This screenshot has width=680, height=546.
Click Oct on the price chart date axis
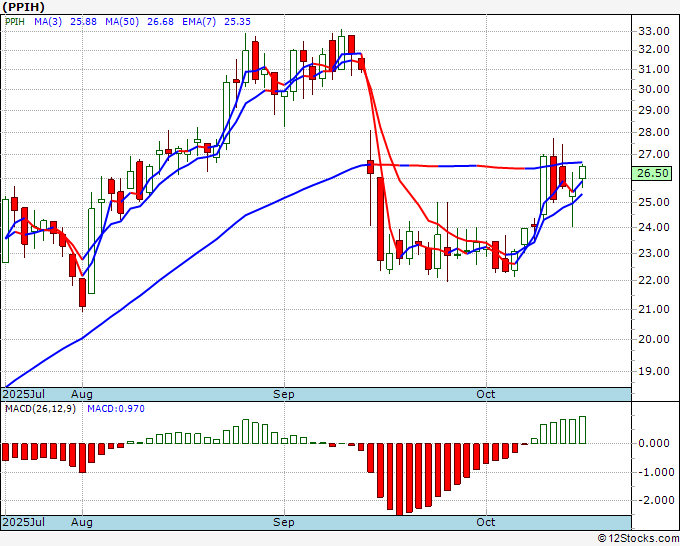pyautogui.click(x=486, y=394)
